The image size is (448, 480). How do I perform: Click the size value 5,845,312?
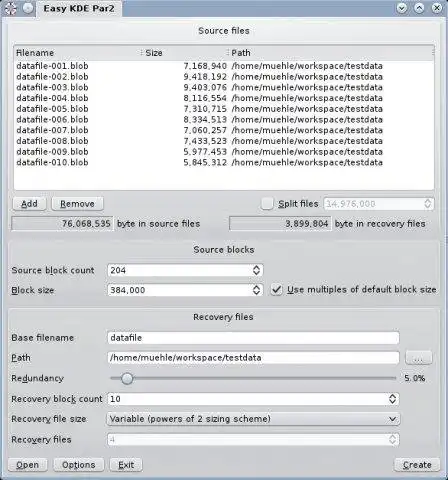pyautogui.click(x=205, y=162)
